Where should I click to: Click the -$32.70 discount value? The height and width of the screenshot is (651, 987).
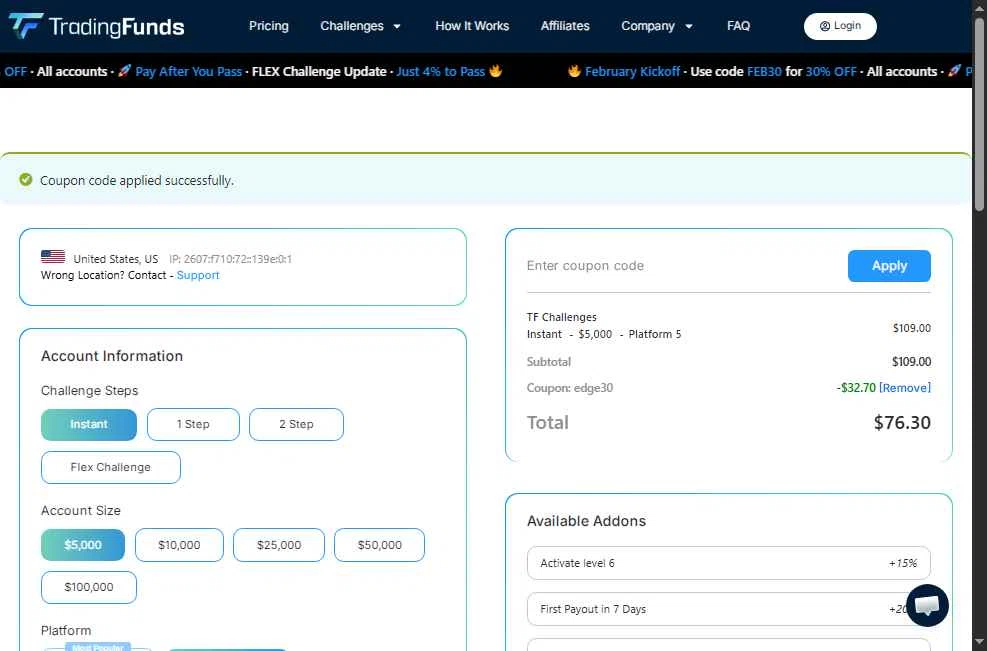point(856,388)
